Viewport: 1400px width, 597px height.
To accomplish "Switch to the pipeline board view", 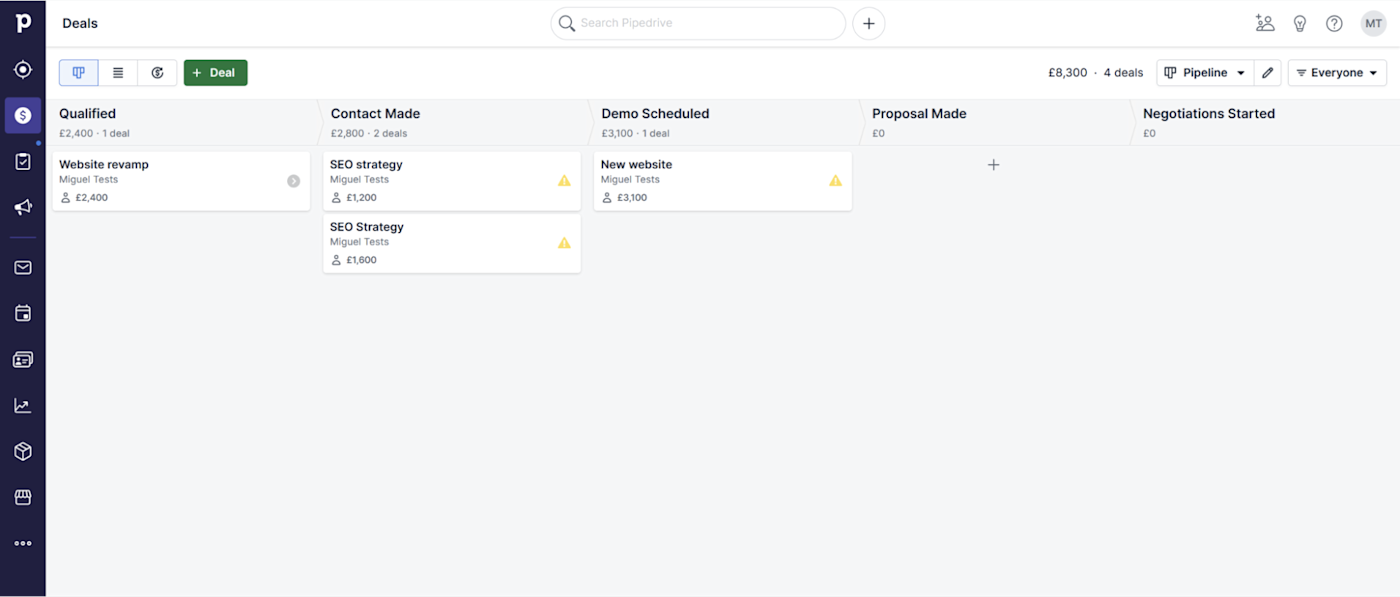I will pyautogui.click(x=79, y=73).
